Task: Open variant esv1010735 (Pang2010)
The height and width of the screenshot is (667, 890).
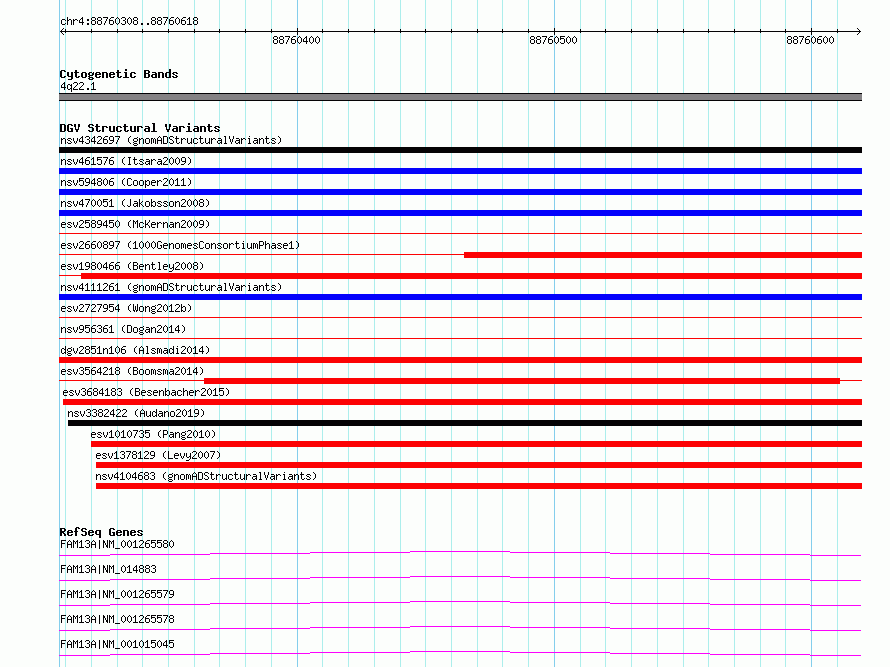Action: 153,434
